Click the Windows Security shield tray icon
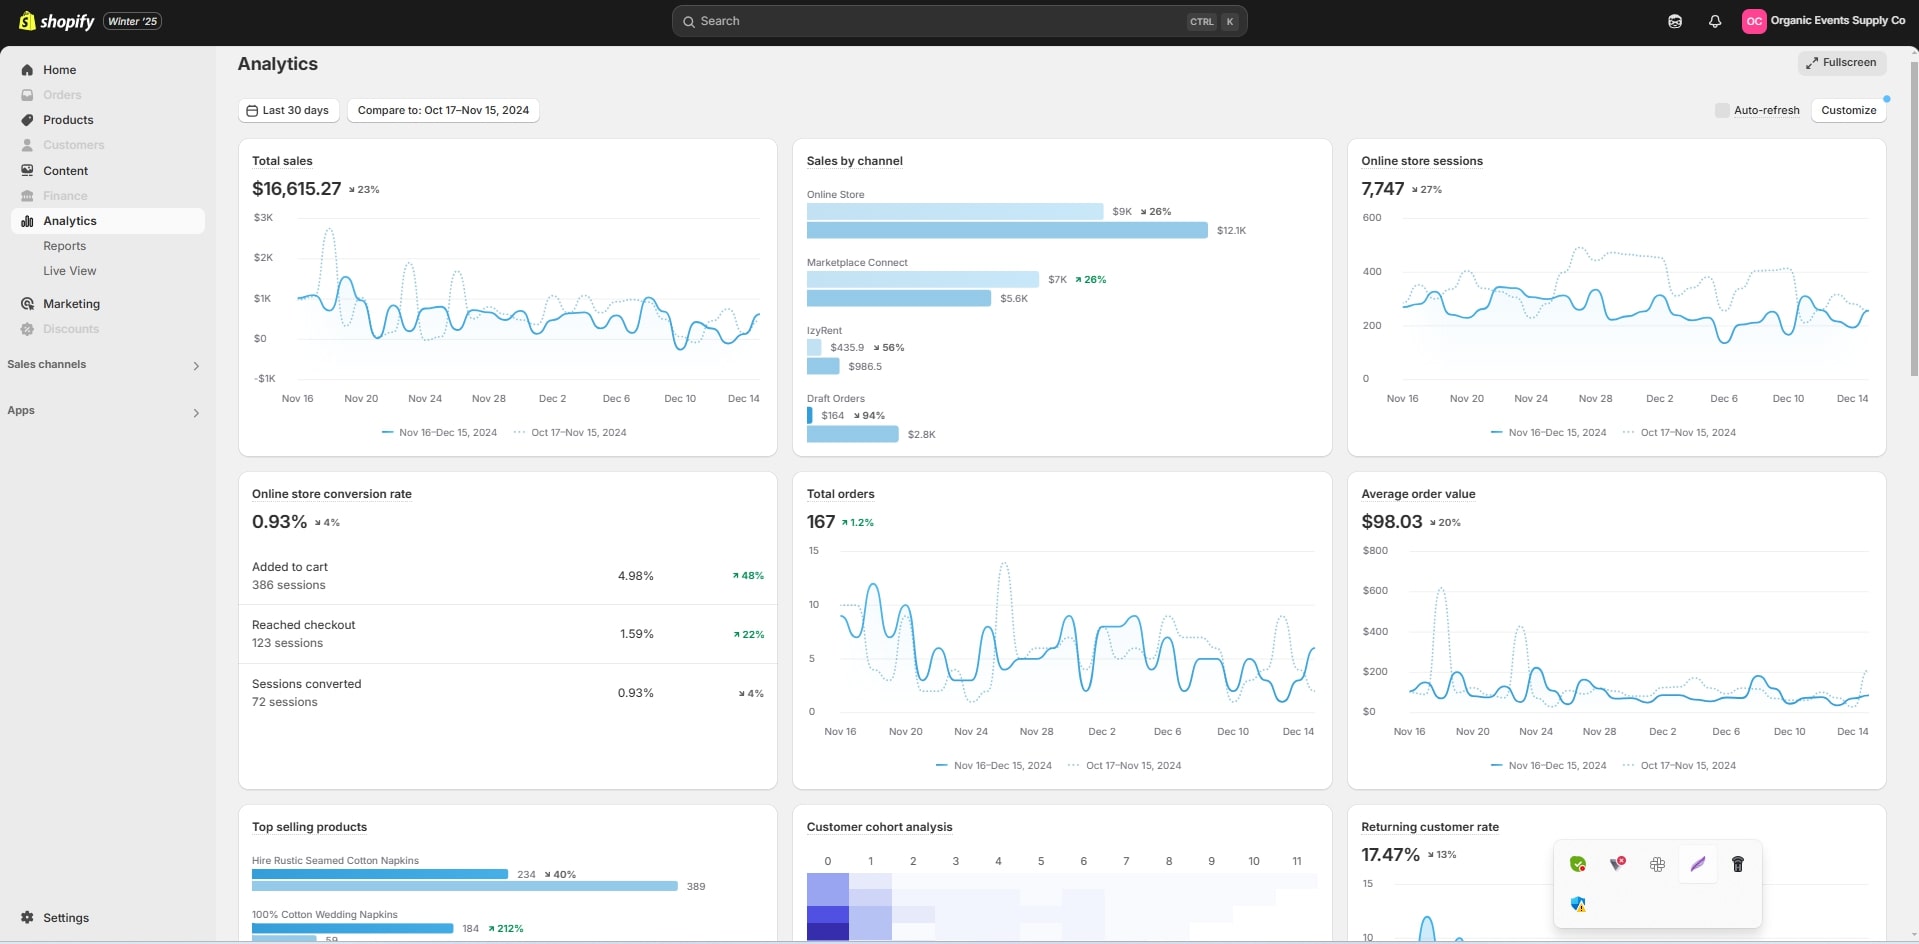The height and width of the screenshot is (944, 1919). pos(1578,904)
